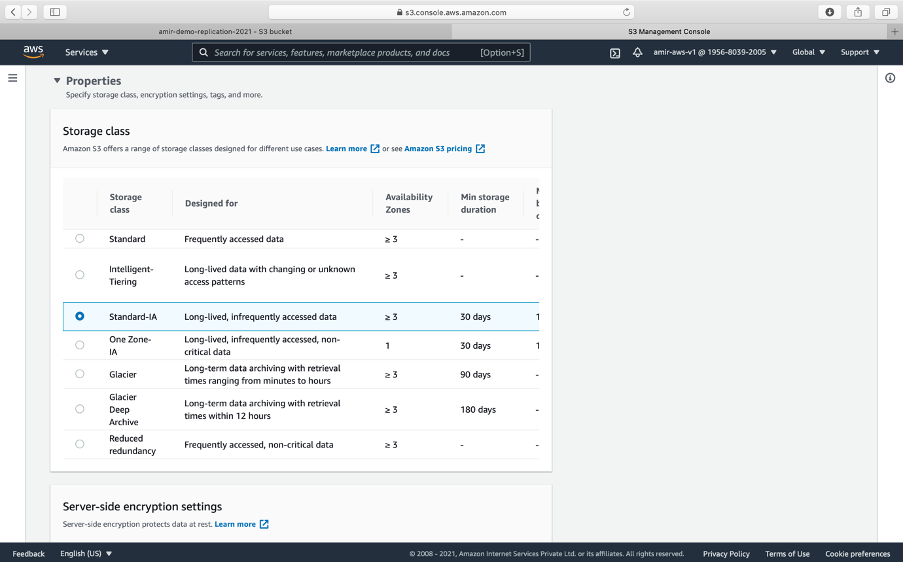Switch to amir-demo-replication-2021 S3 bucket tab

coord(225,31)
